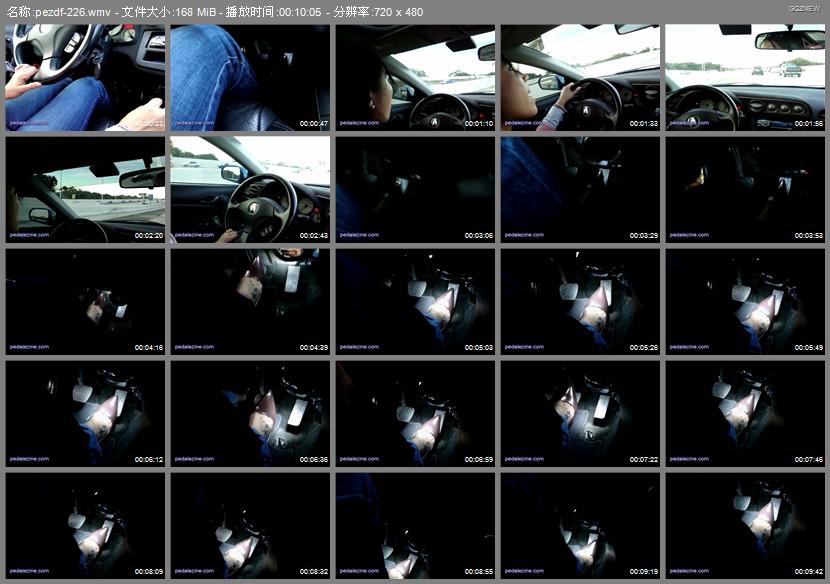This screenshot has height=584, width=830.
Task: Select the frame at 00:00:47
Action: click(x=250, y=78)
